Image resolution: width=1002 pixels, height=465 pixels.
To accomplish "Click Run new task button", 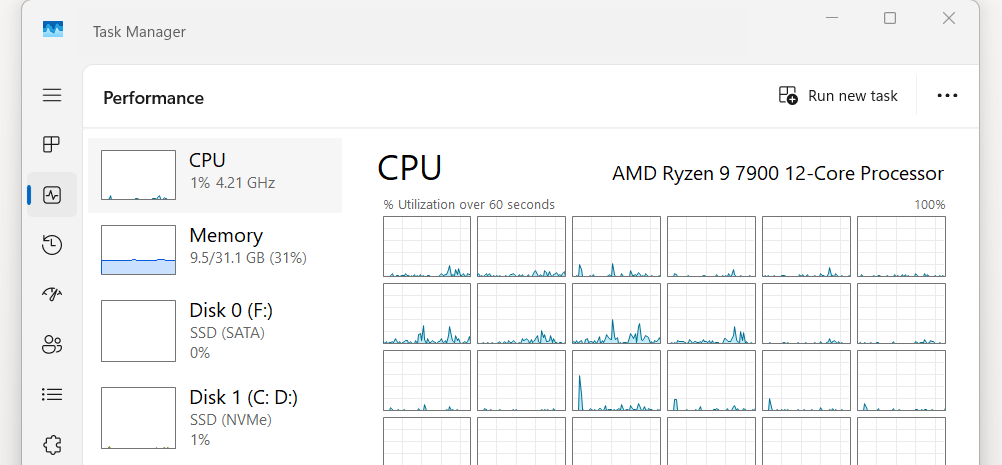I will (838, 96).
